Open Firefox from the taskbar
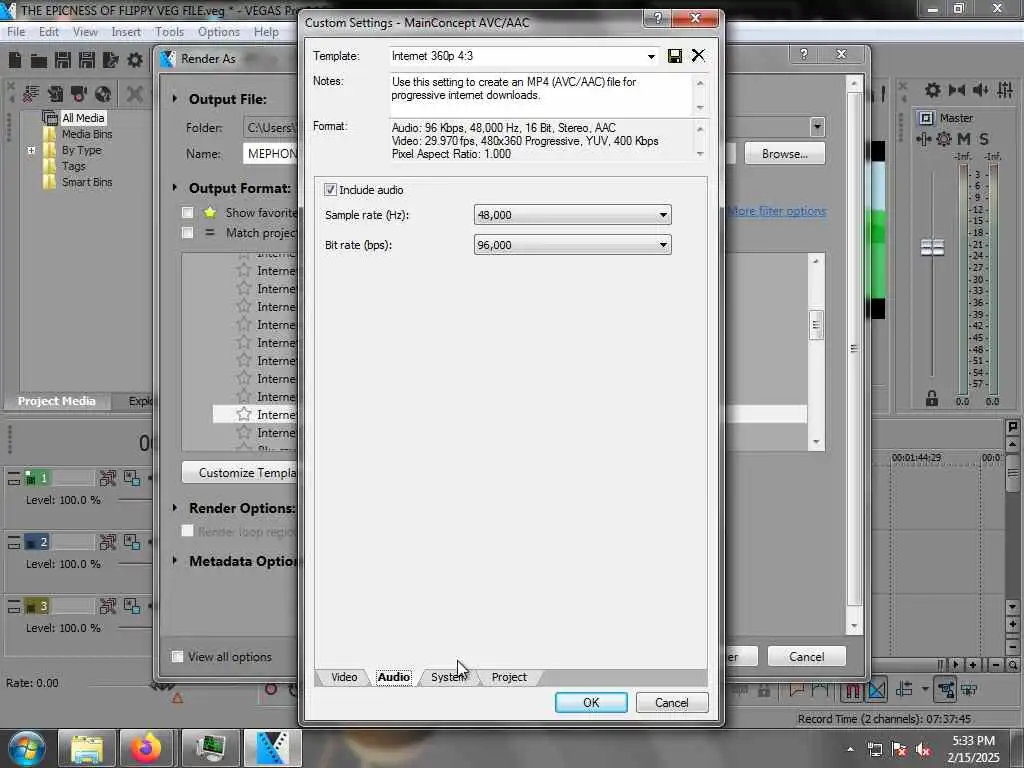This screenshot has height=768, width=1024. click(146, 748)
